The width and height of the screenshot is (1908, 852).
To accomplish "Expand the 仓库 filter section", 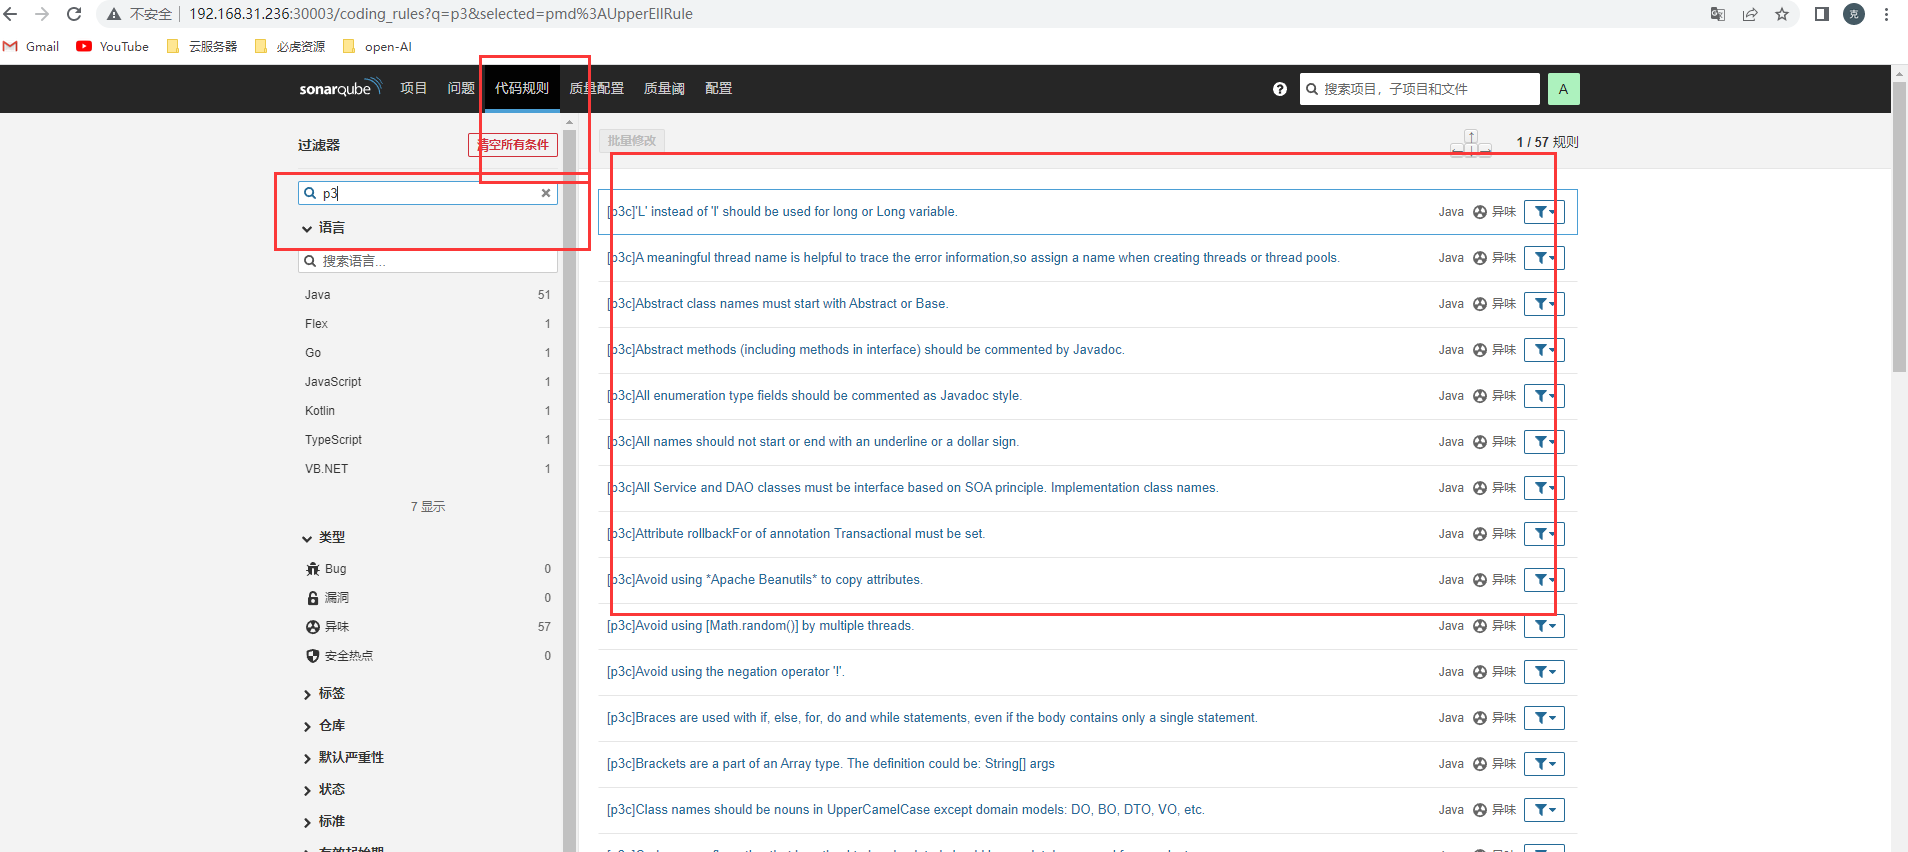I will click(x=323, y=726).
